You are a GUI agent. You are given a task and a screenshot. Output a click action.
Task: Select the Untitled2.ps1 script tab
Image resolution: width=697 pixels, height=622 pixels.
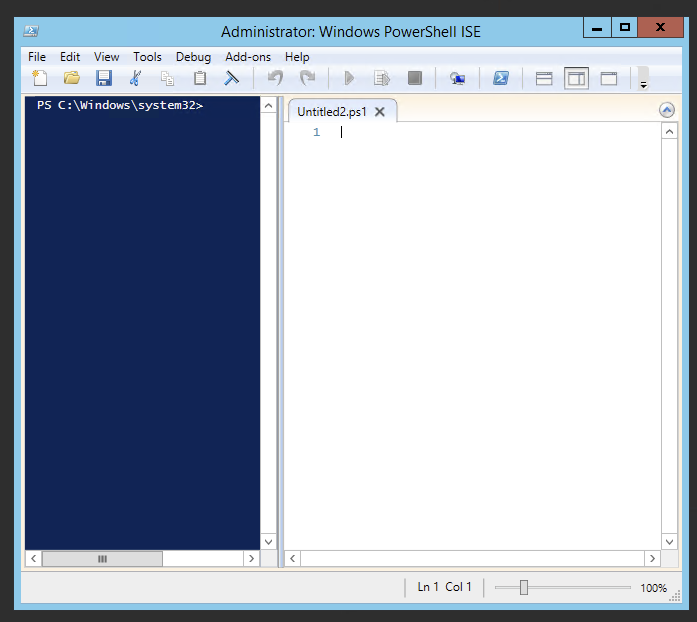pos(332,112)
